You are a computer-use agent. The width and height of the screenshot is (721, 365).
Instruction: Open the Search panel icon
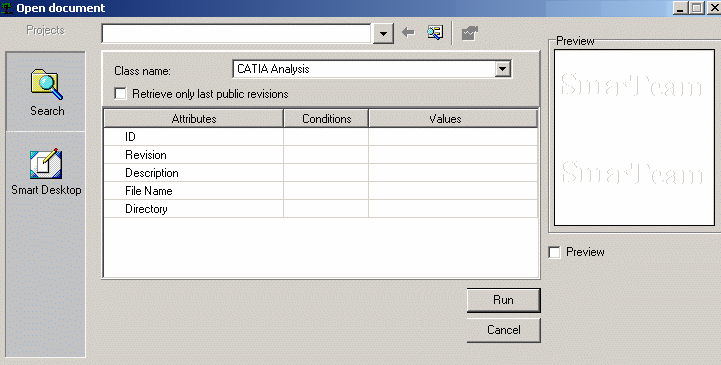click(46, 85)
